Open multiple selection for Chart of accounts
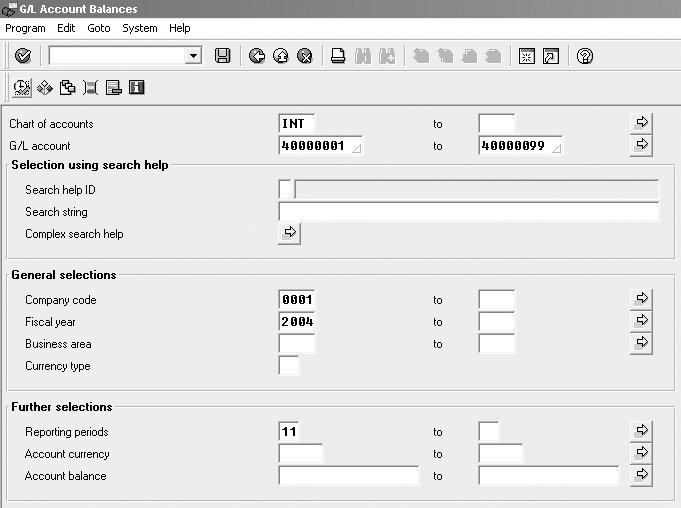The height and width of the screenshot is (508, 681). [642, 123]
